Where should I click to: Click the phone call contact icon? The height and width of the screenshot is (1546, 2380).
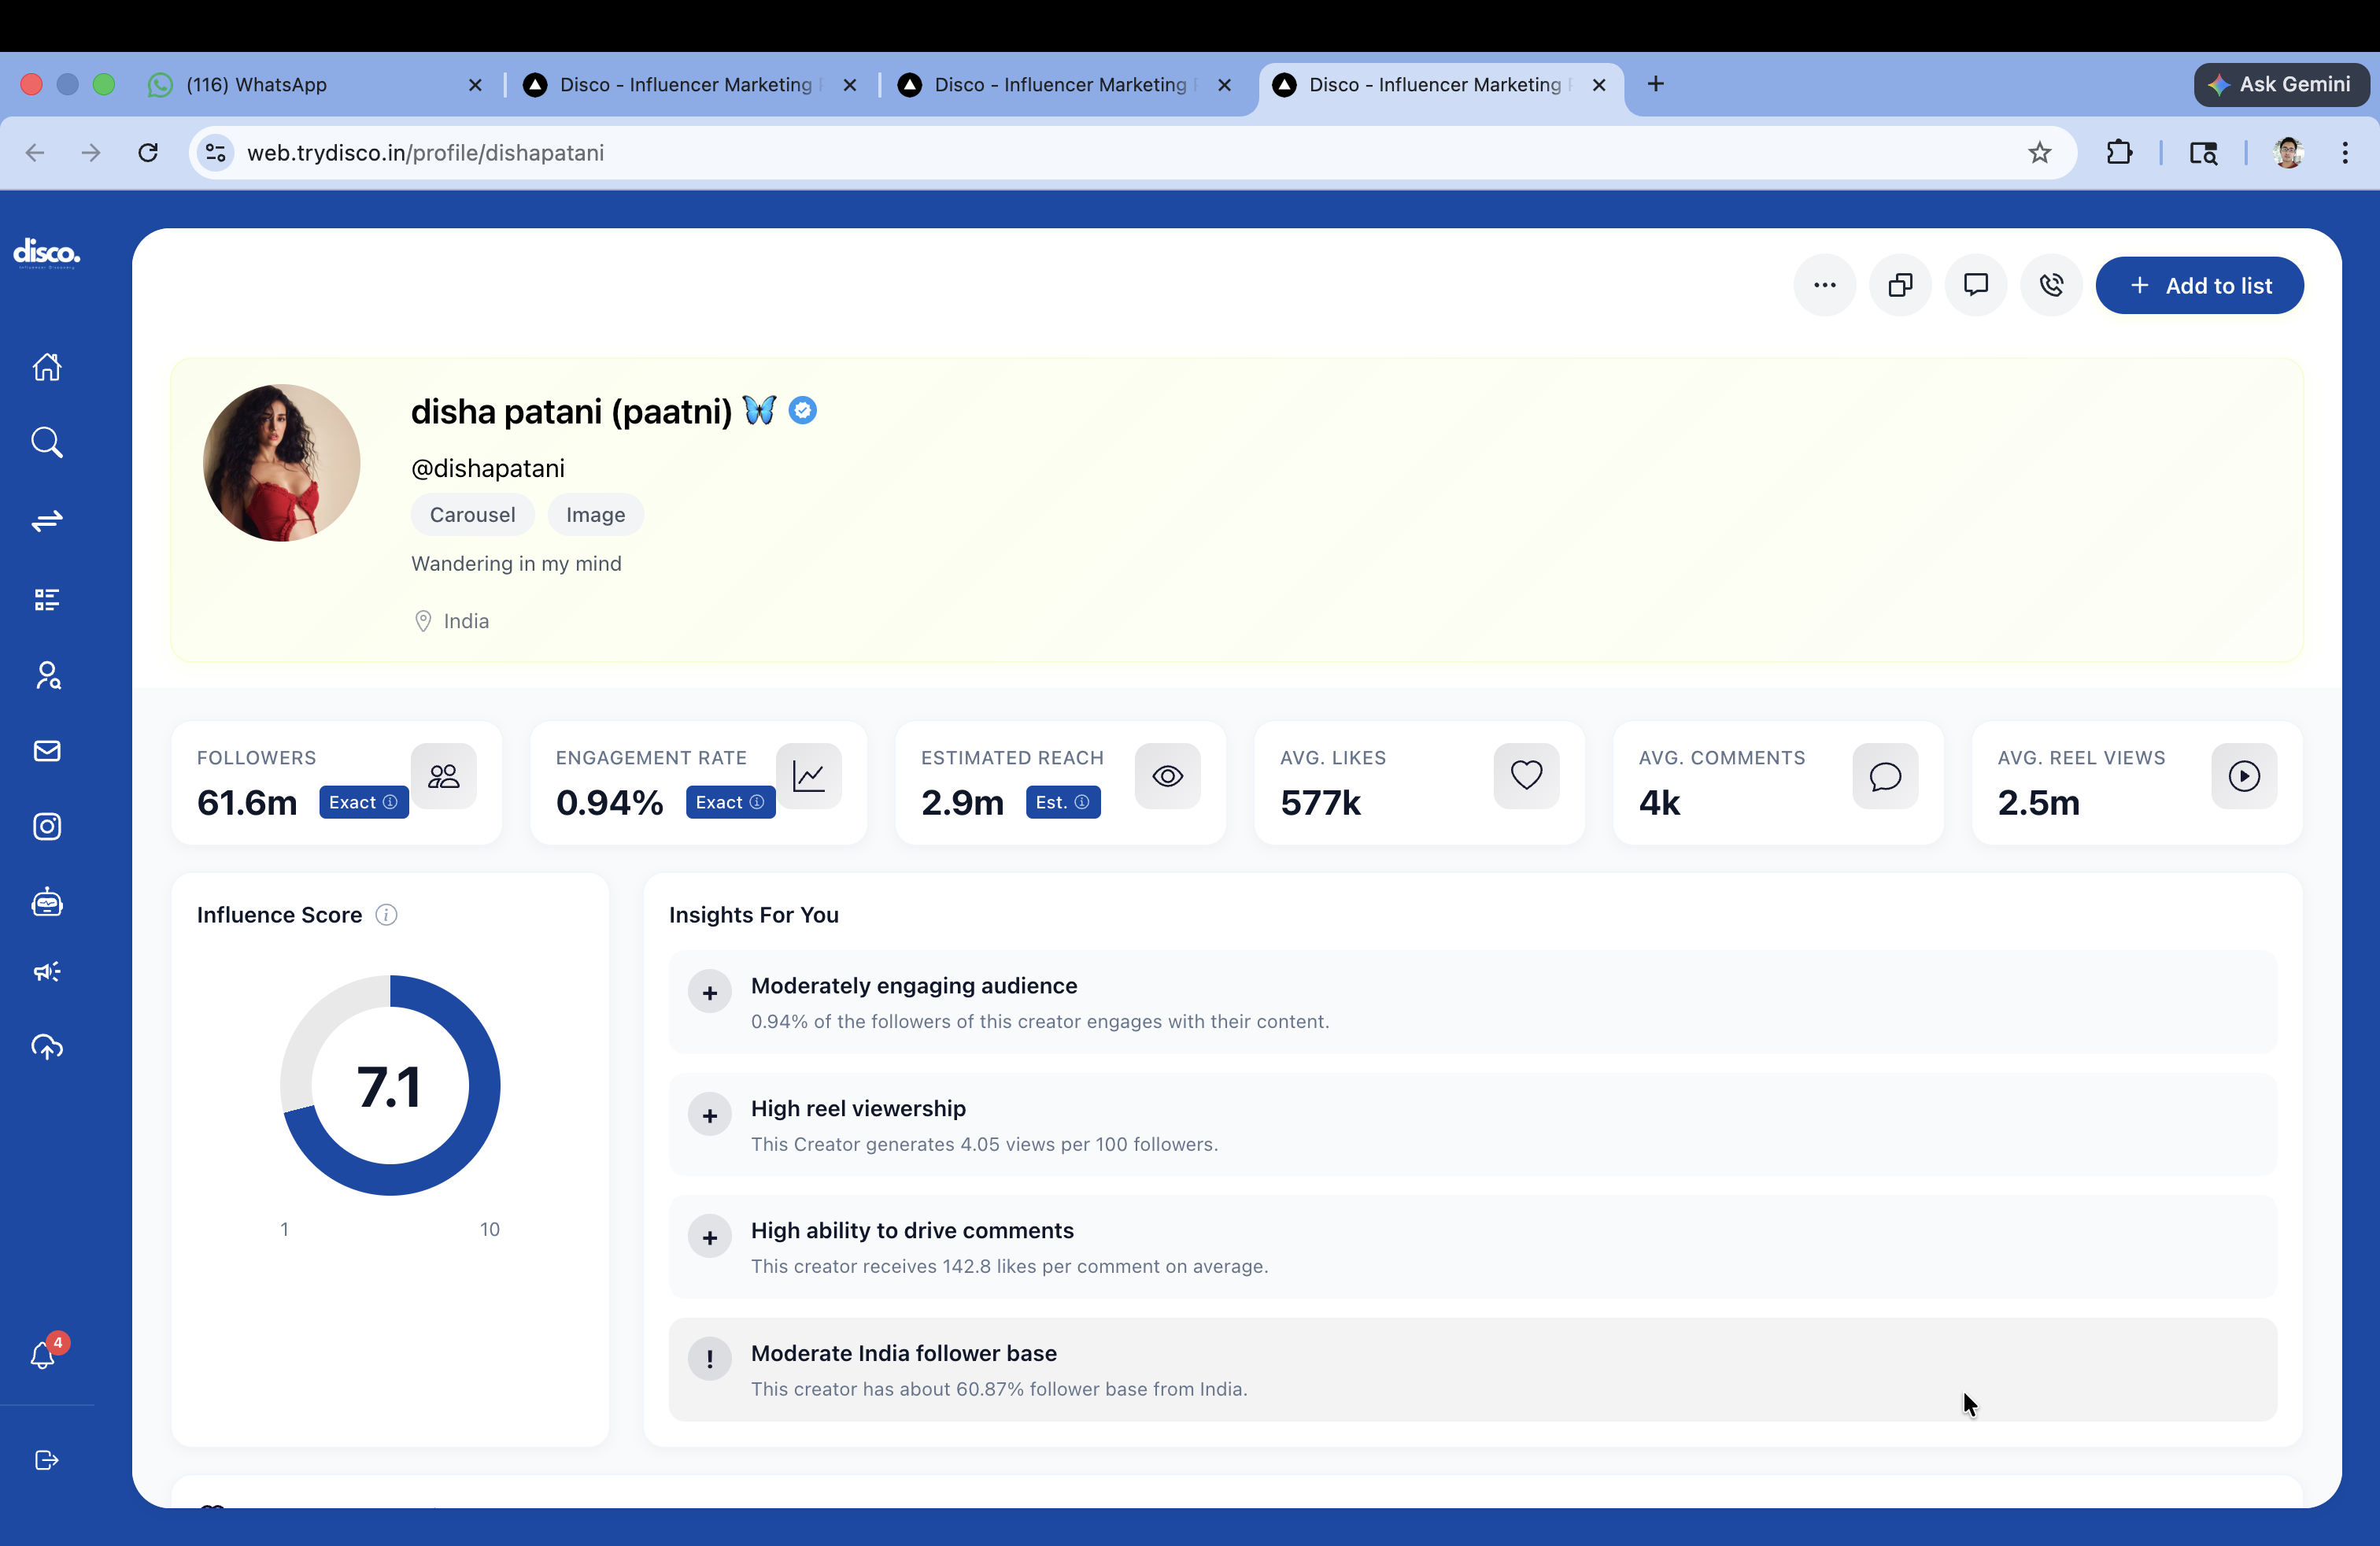click(2051, 286)
